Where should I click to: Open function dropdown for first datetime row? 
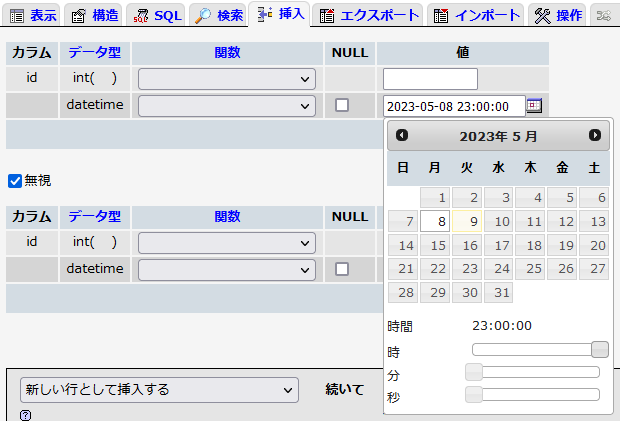(x=227, y=106)
